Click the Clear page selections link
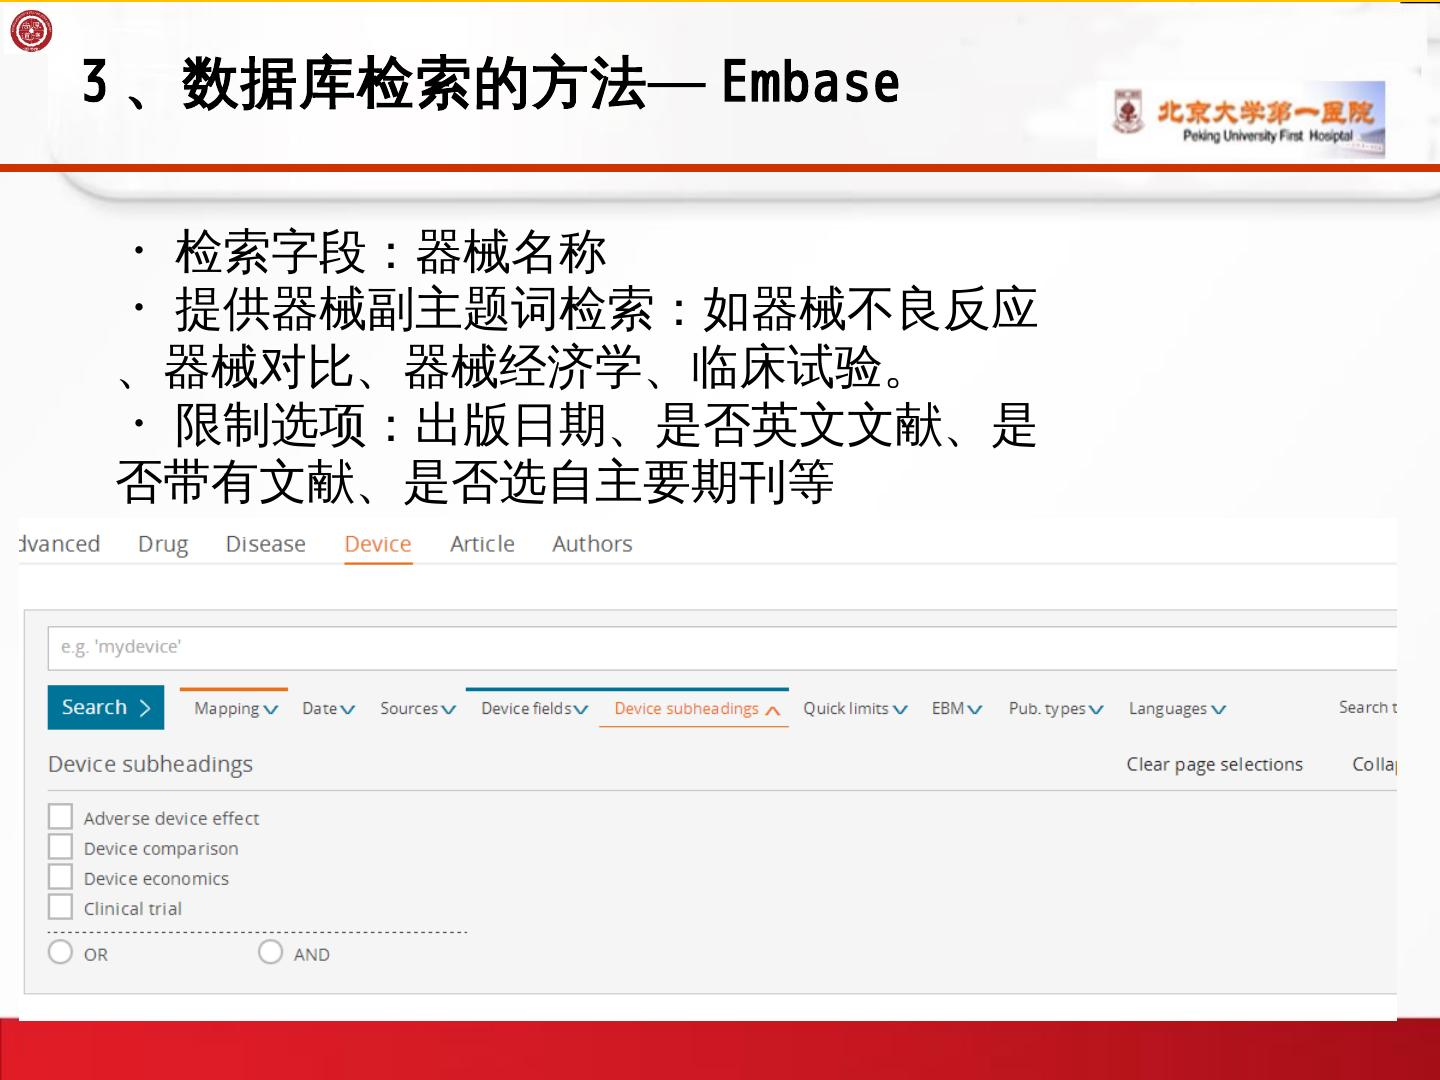 [1215, 765]
